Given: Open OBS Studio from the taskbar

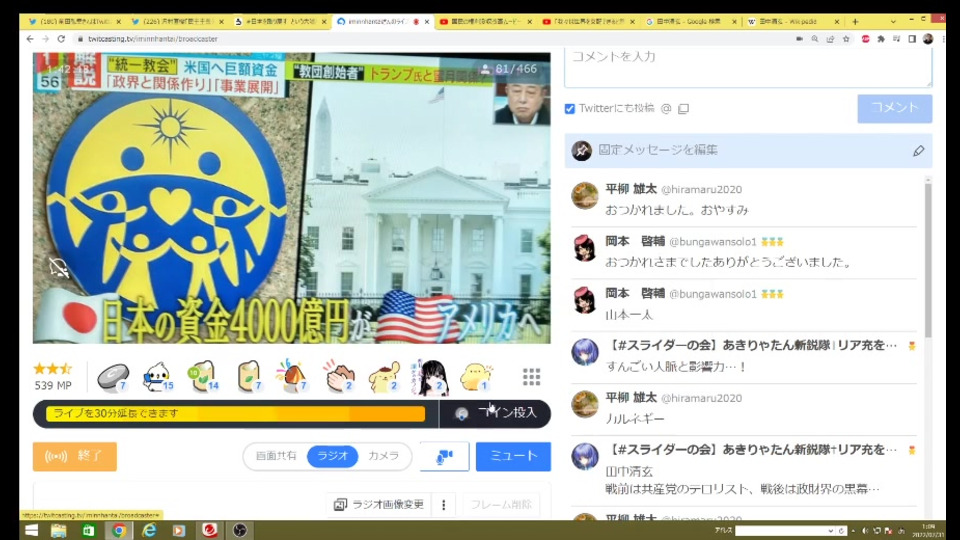Looking at the screenshot, I should (x=239, y=530).
